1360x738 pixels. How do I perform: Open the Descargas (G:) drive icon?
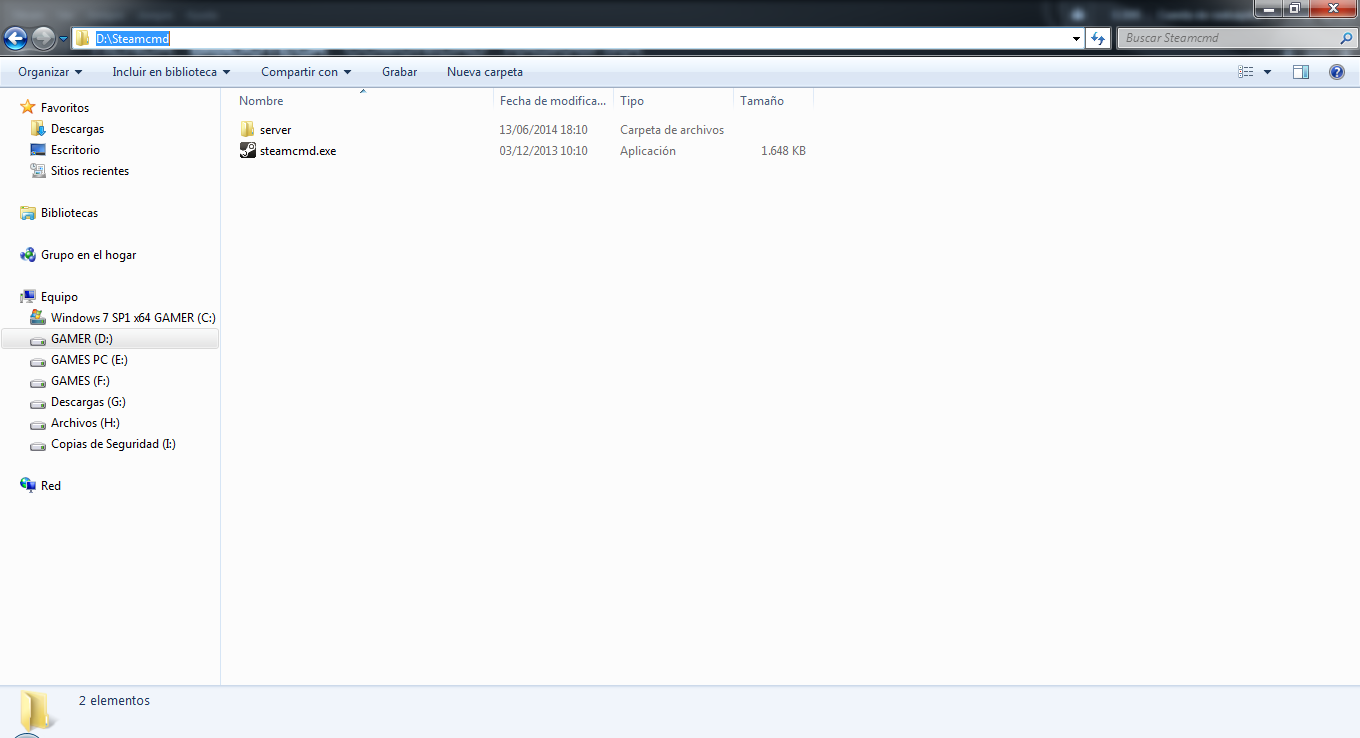tap(38, 403)
